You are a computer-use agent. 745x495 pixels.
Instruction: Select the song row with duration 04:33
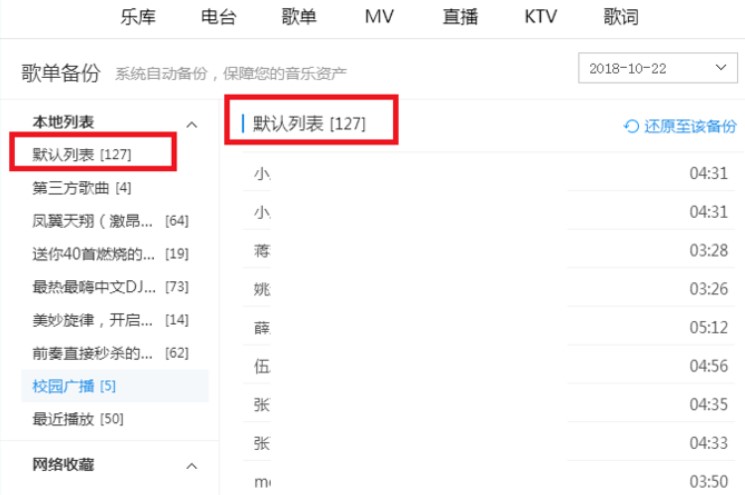click(488, 443)
